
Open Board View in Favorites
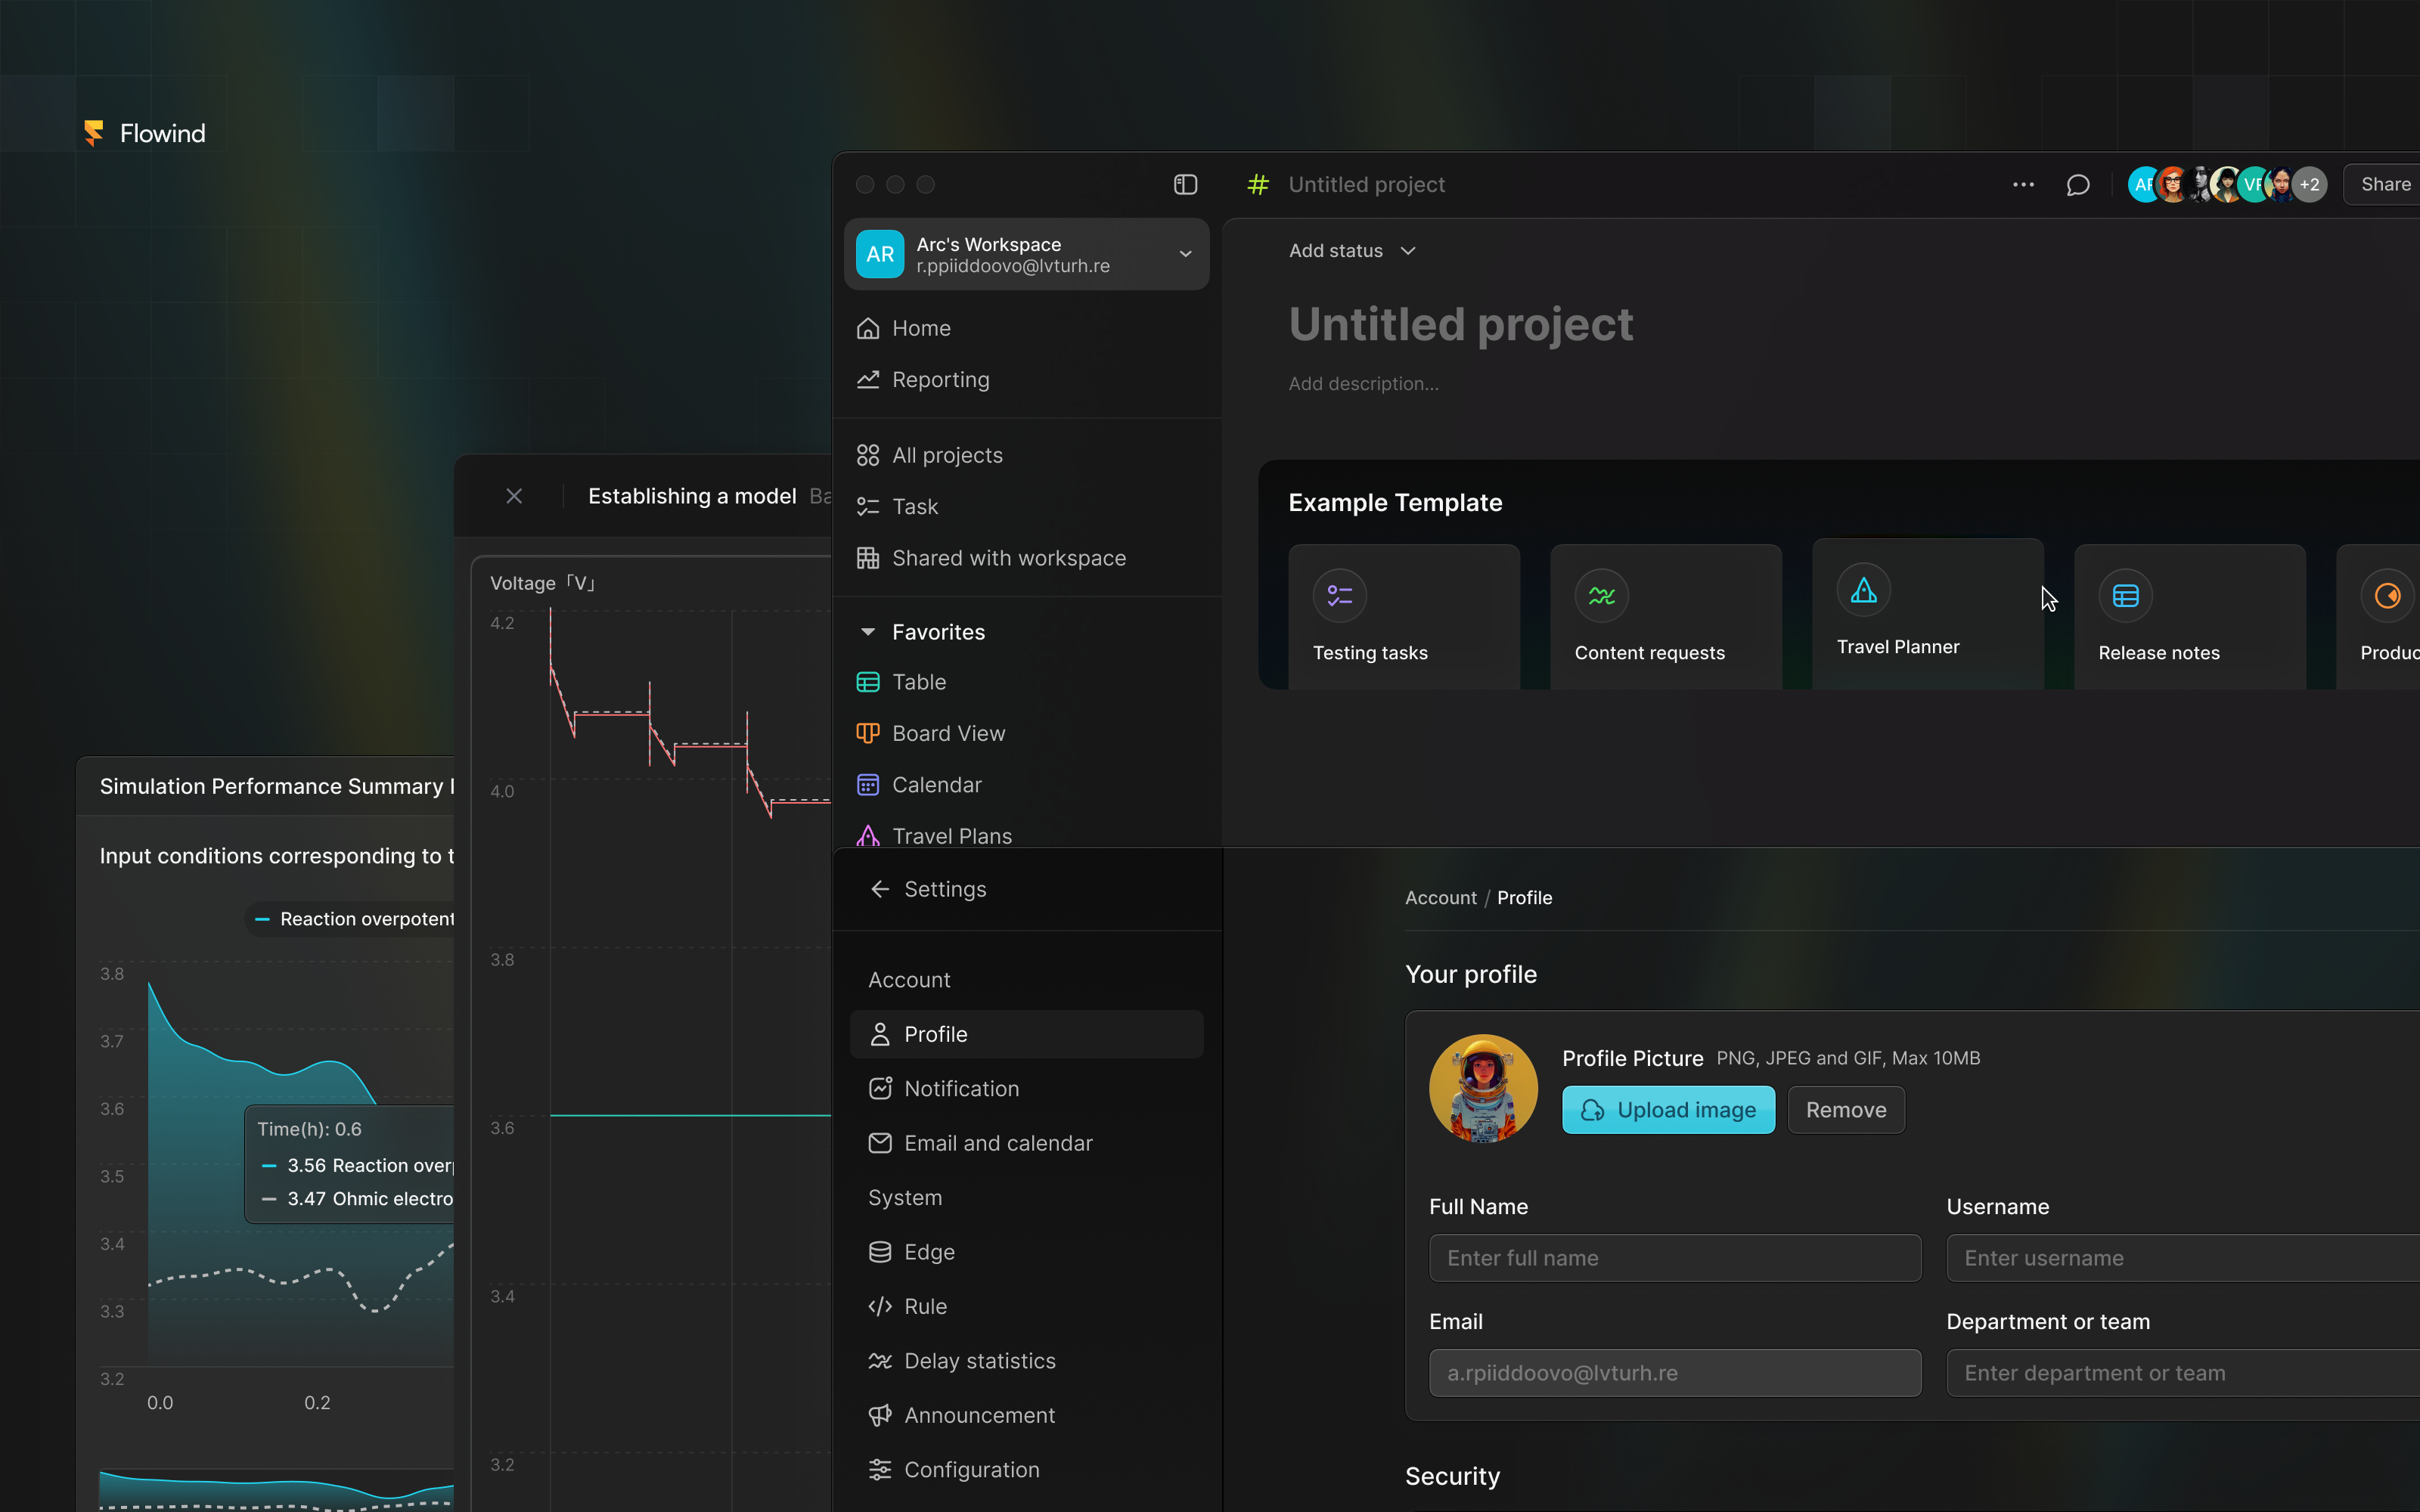click(x=1027, y=733)
